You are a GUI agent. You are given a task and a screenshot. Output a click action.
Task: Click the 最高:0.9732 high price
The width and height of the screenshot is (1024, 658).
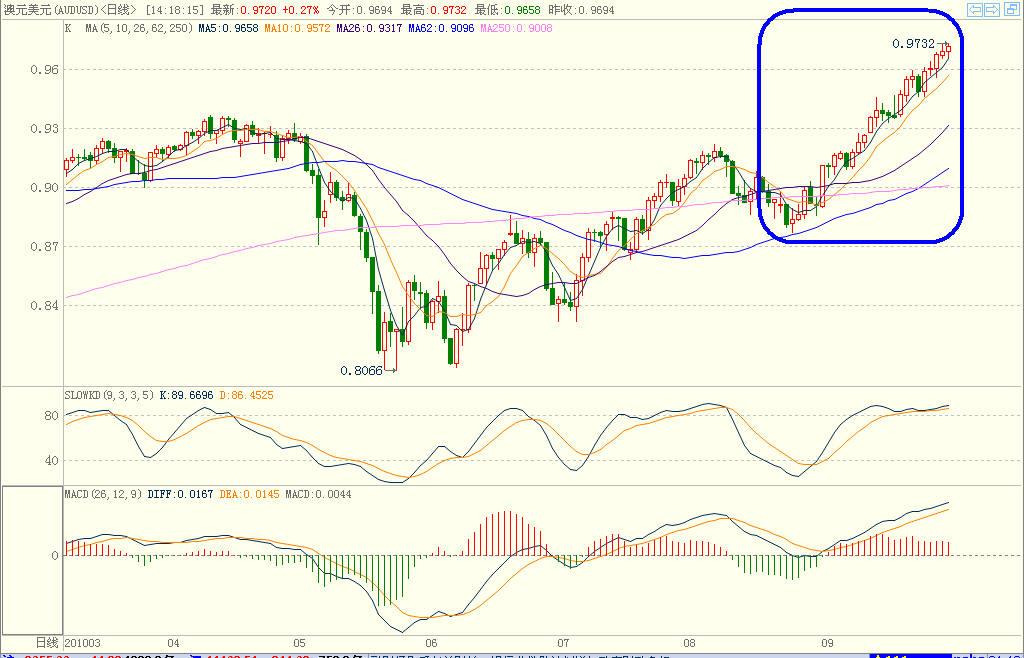pyautogui.click(x=434, y=10)
